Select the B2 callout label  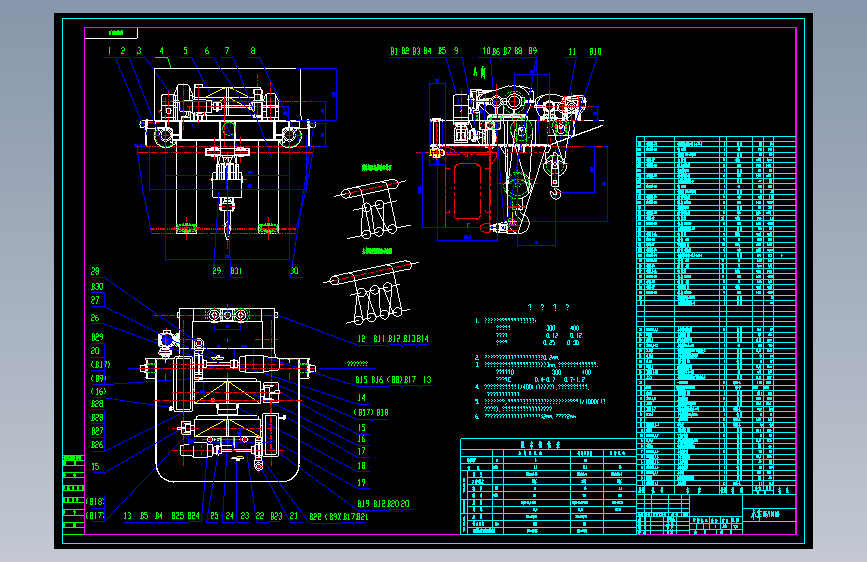pos(405,51)
